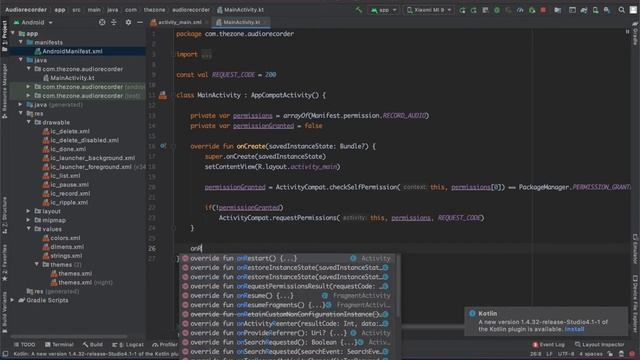
Task: Open MainActivity.kt in the project tree
Action: tap(69, 78)
